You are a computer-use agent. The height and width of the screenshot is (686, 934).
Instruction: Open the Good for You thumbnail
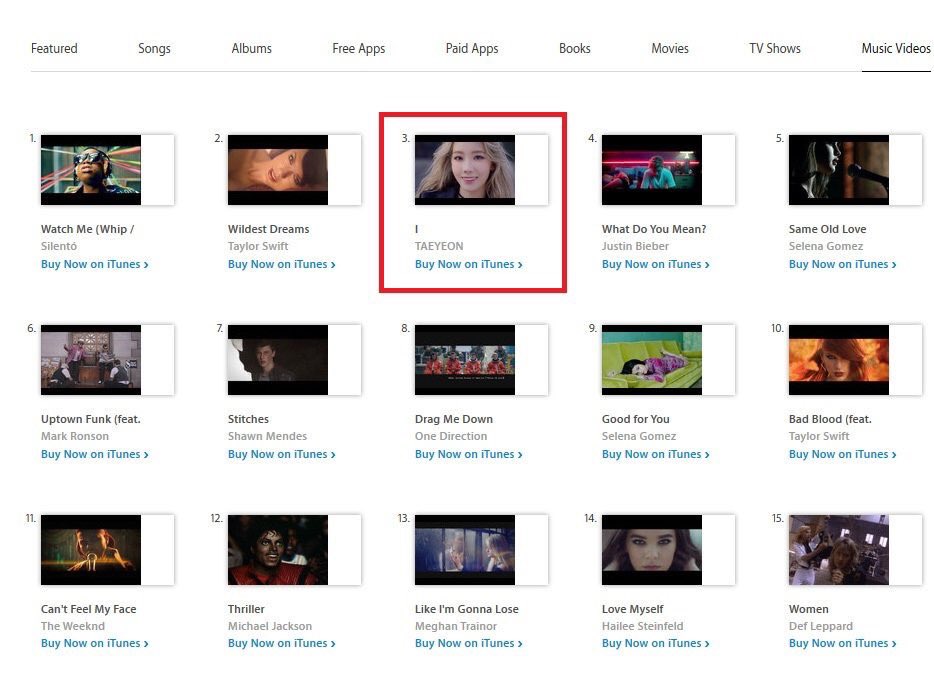652,360
